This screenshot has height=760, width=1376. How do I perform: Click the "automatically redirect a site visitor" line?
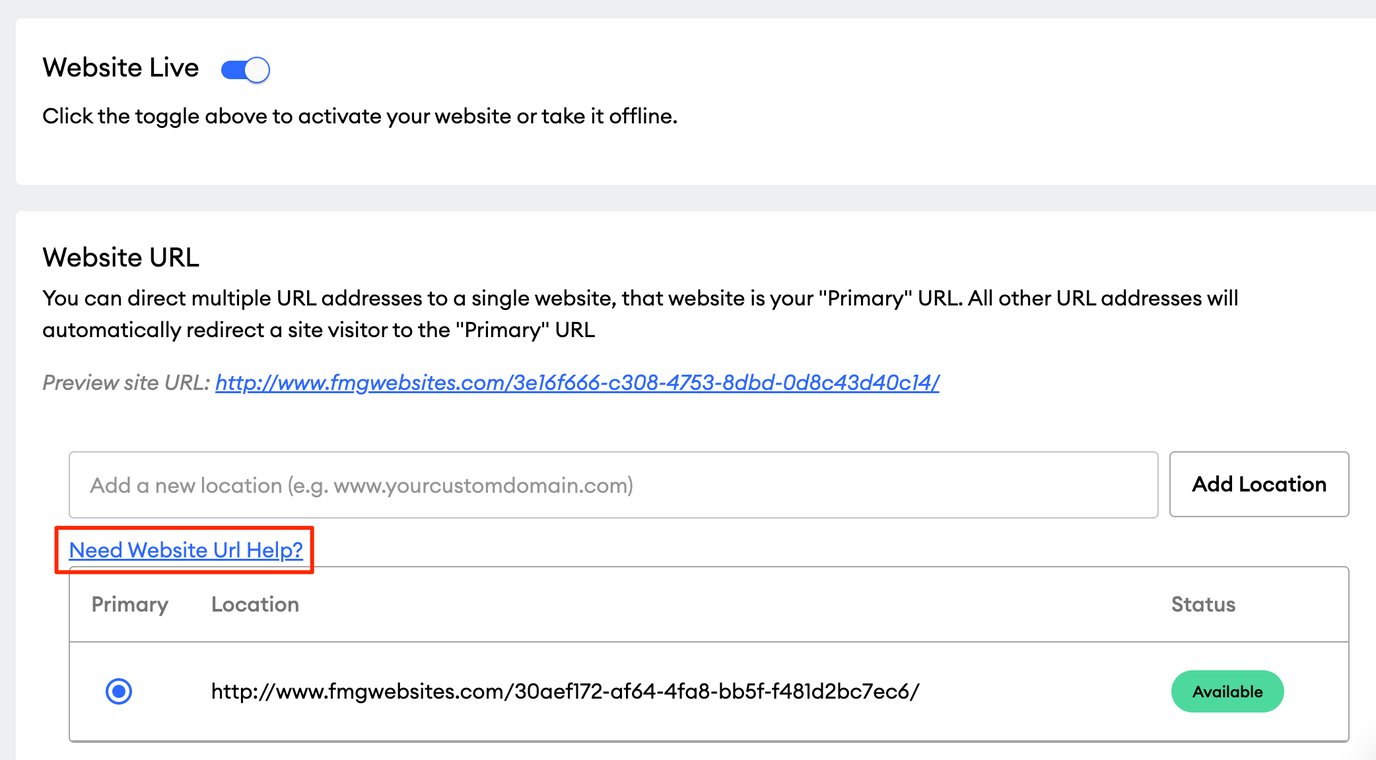(318, 330)
